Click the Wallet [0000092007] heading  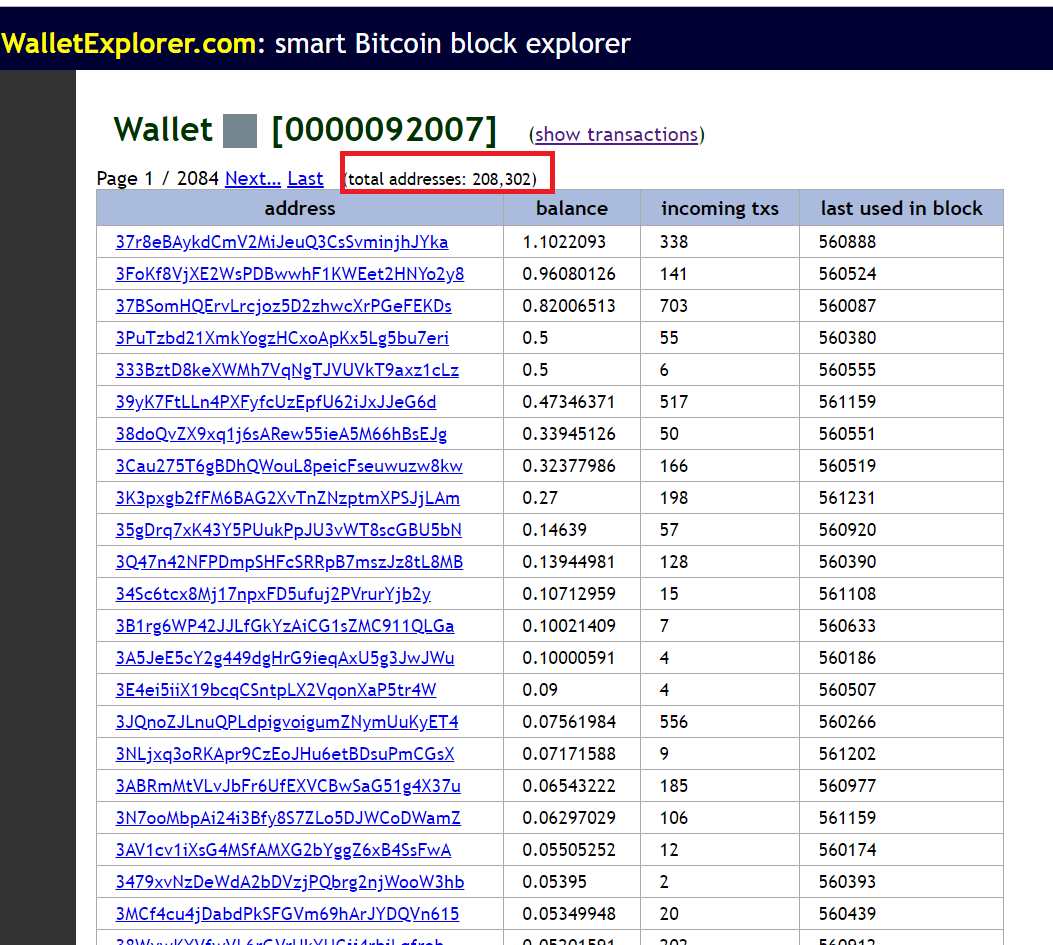tap(306, 130)
